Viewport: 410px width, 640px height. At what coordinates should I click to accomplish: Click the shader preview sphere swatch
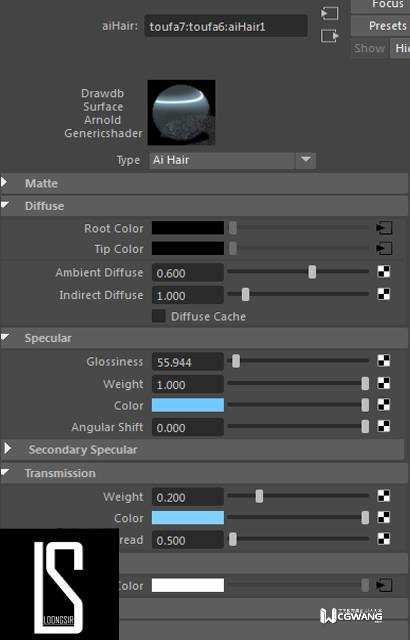coord(182,112)
